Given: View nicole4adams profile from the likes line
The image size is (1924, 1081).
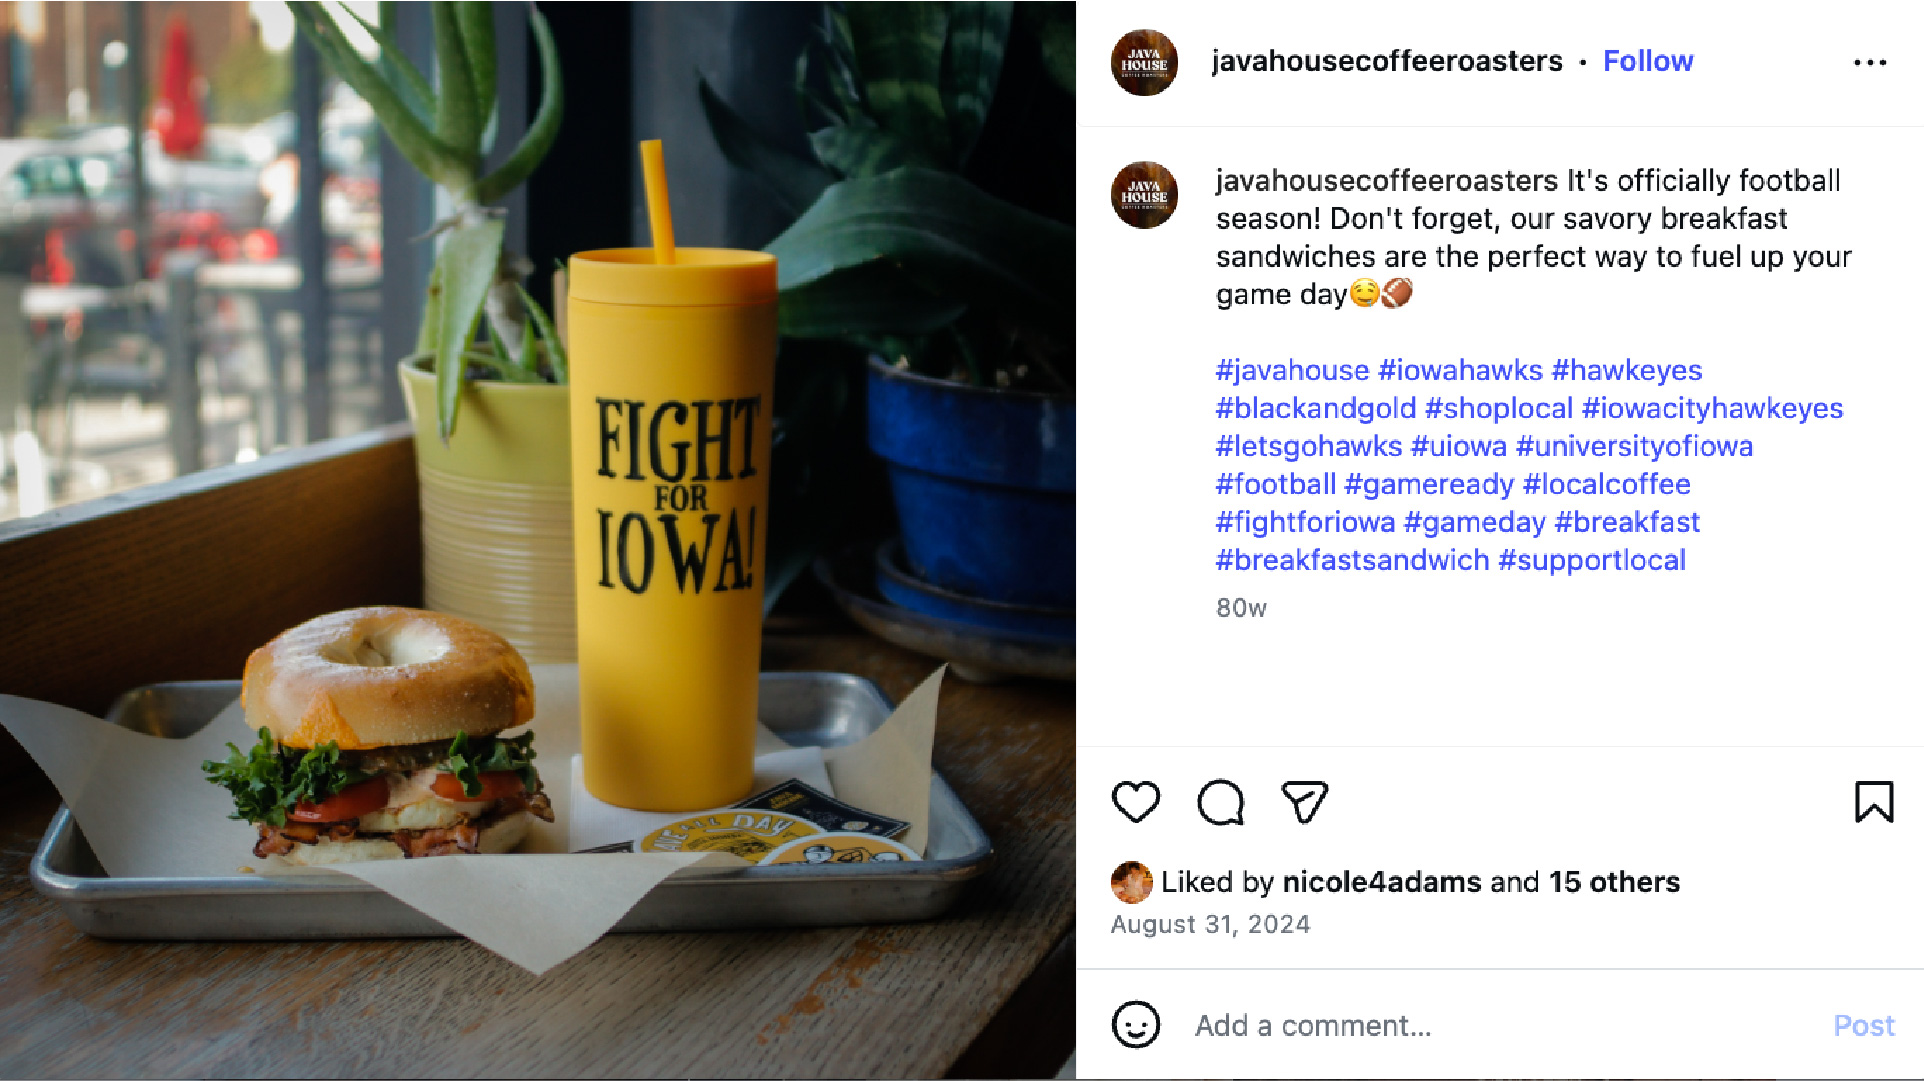Looking at the screenshot, I should coord(1381,882).
